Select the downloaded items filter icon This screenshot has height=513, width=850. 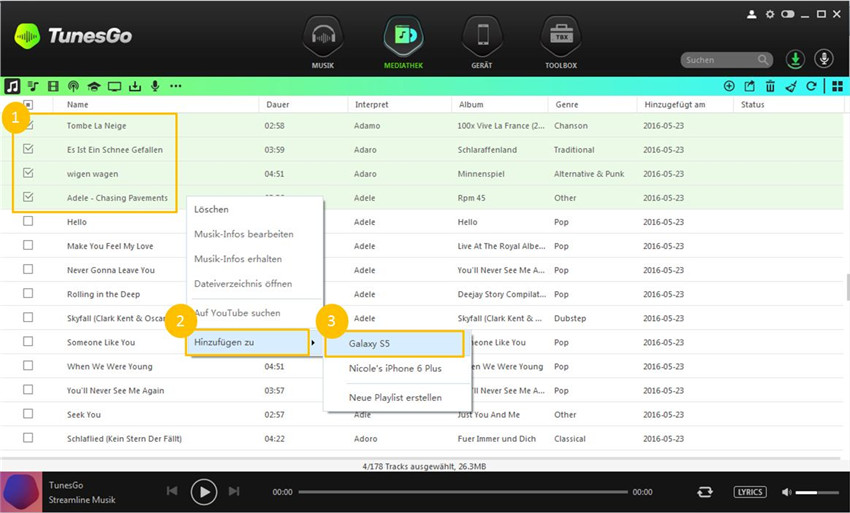point(135,86)
